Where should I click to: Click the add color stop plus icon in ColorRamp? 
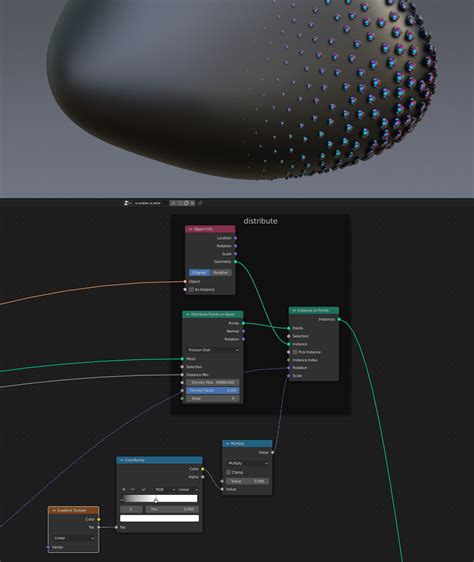[124, 489]
